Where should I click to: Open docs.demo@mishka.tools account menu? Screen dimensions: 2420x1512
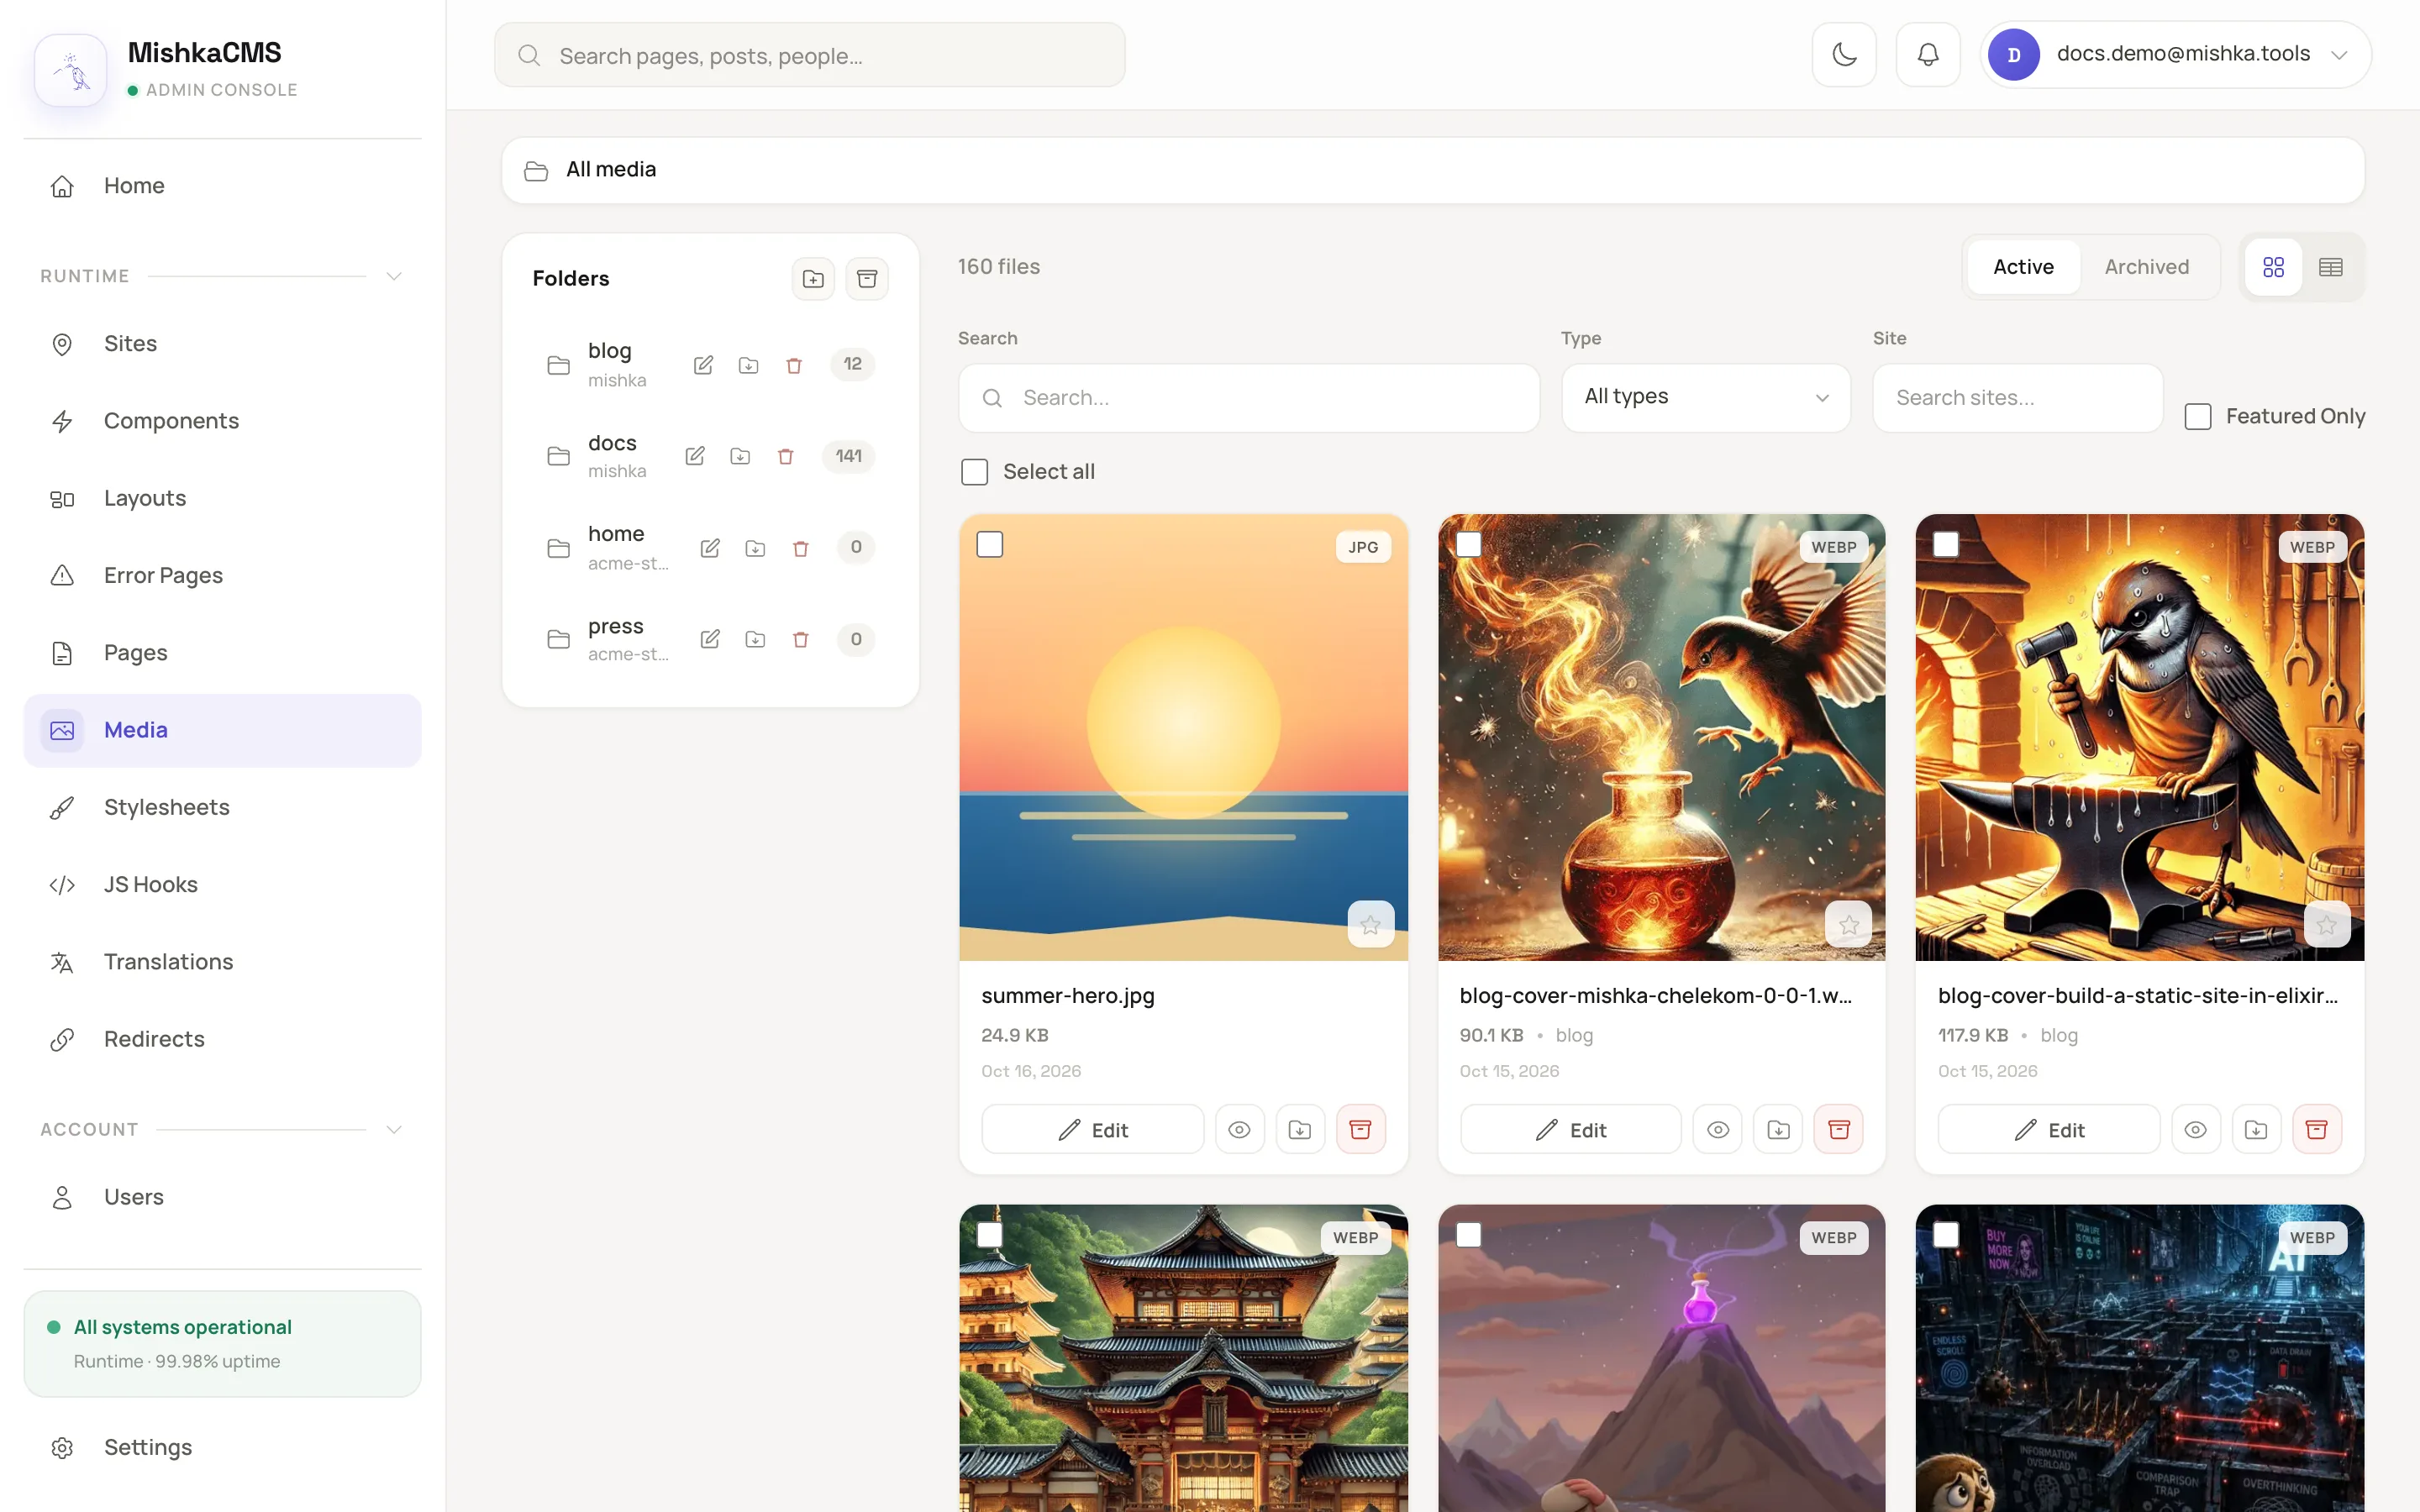pyautogui.click(x=2175, y=54)
